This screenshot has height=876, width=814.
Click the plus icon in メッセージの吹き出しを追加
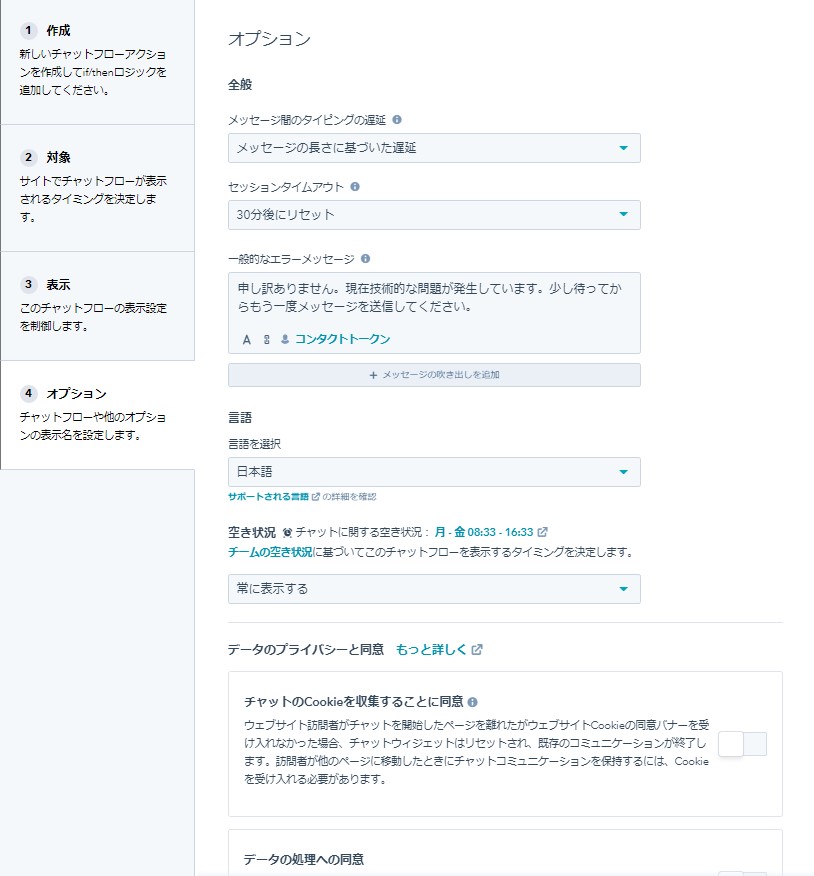[x=373, y=375]
